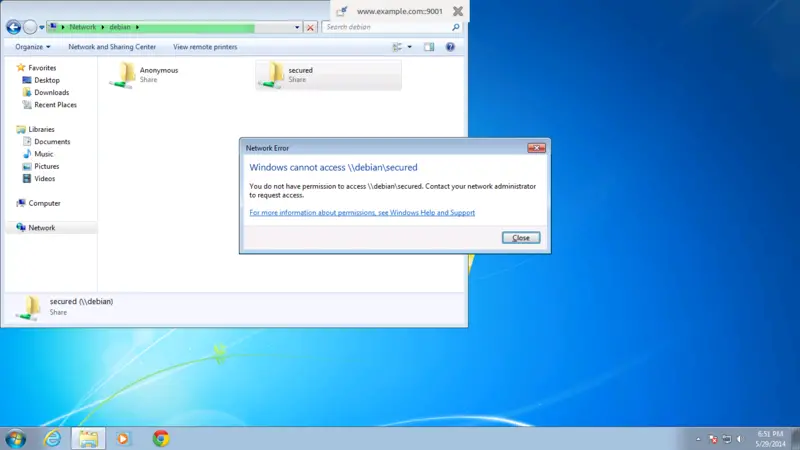Open Network and Sharing Center

112,47
